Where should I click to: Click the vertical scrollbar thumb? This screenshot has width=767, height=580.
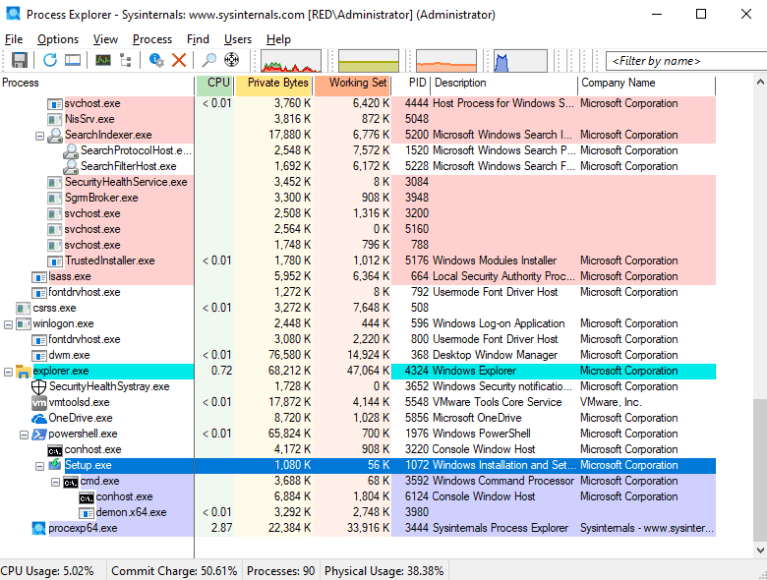pyautogui.click(x=760, y=469)
